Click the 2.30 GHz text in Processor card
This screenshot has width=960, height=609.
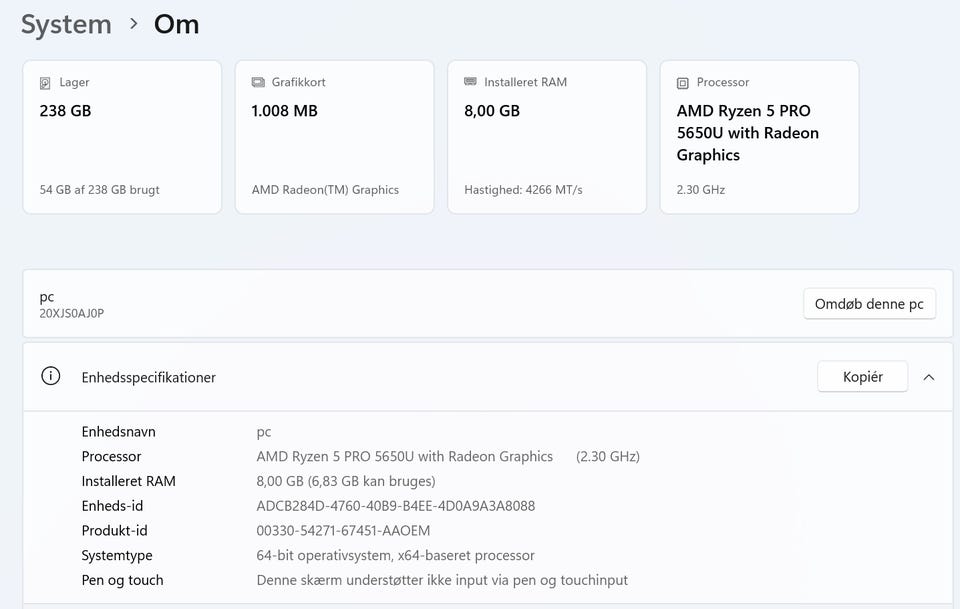pyautogui.click(x=701, y=190)
